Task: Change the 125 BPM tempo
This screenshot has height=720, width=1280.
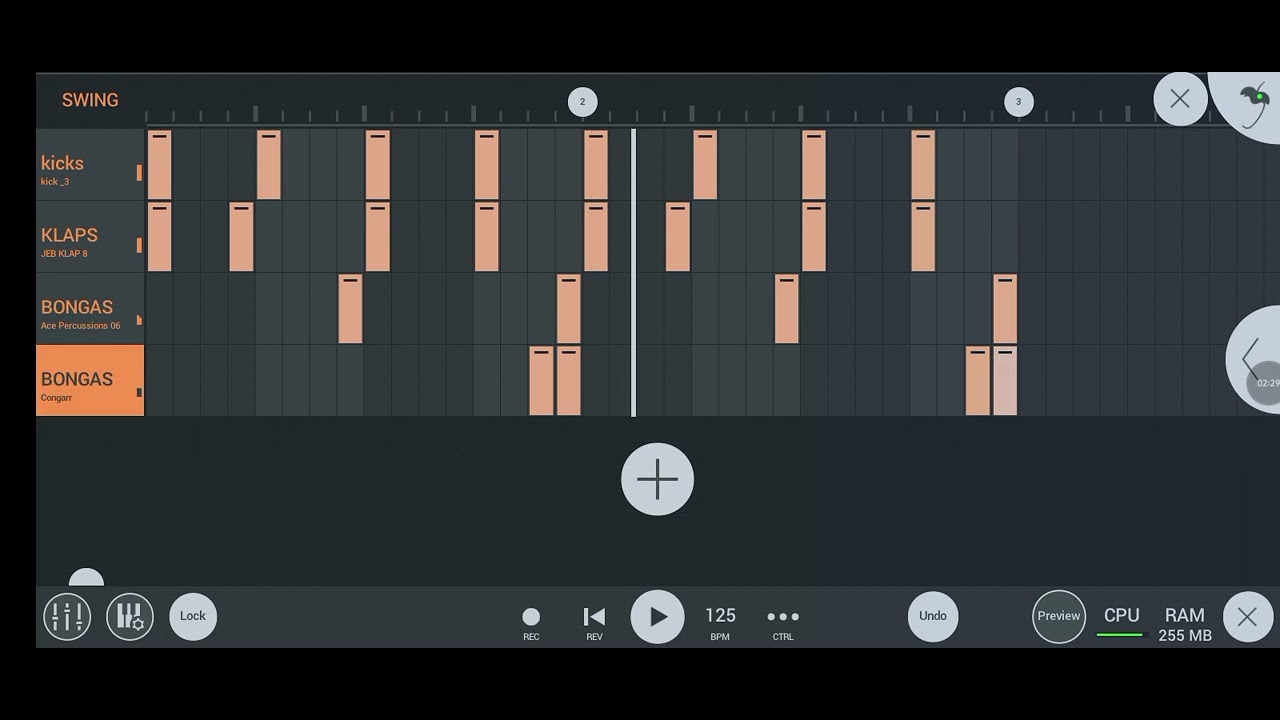Action: tap(720, 622)
